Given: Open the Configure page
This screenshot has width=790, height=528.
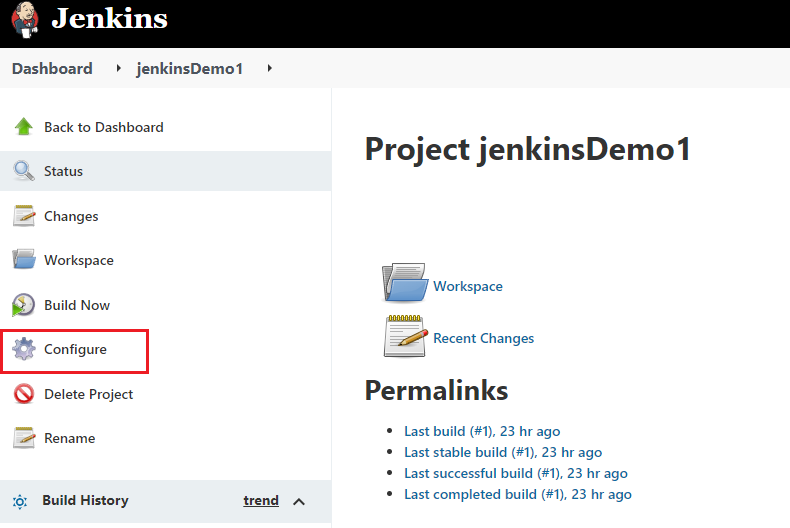Looking at the screenshot, I should [76, 350].
